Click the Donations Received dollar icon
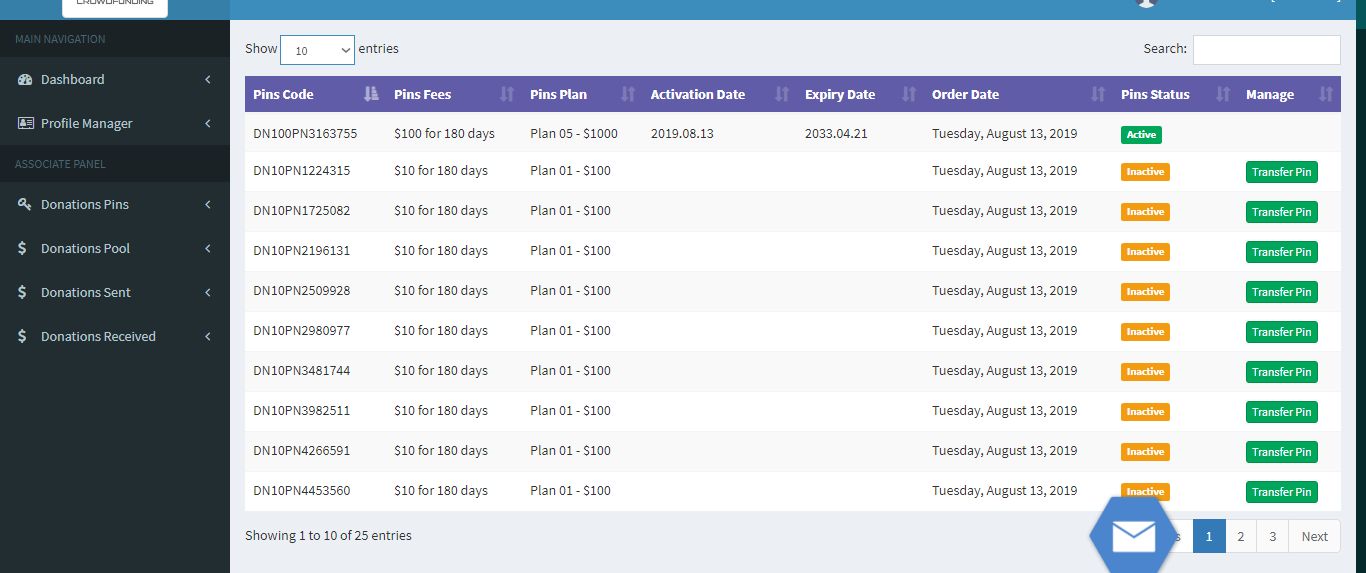 click(x=23, y=336)
